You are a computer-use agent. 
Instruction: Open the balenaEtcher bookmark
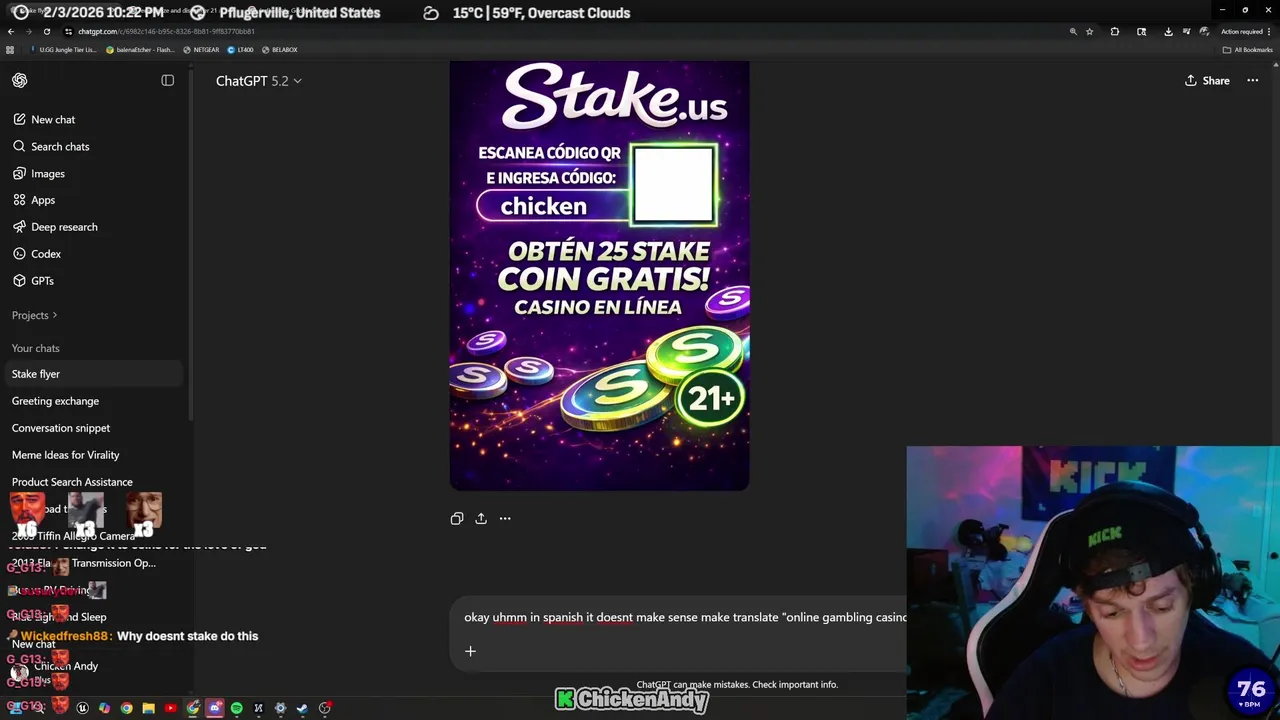pyautogui.click(x=142, y=49)
